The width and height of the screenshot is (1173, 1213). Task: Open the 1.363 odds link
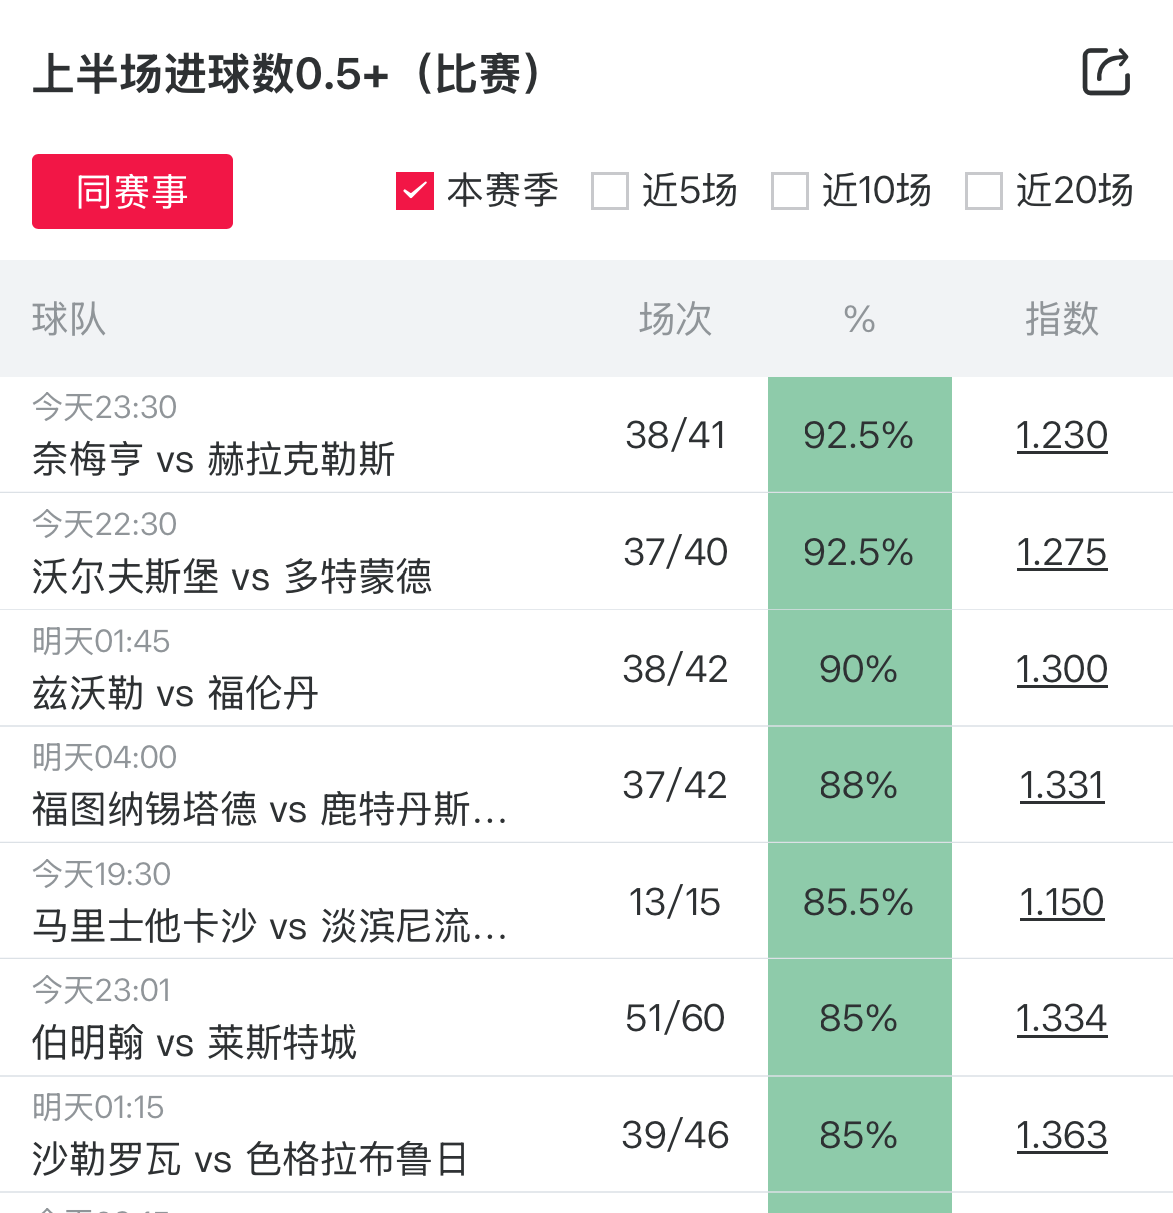tap(1061, 1135)
